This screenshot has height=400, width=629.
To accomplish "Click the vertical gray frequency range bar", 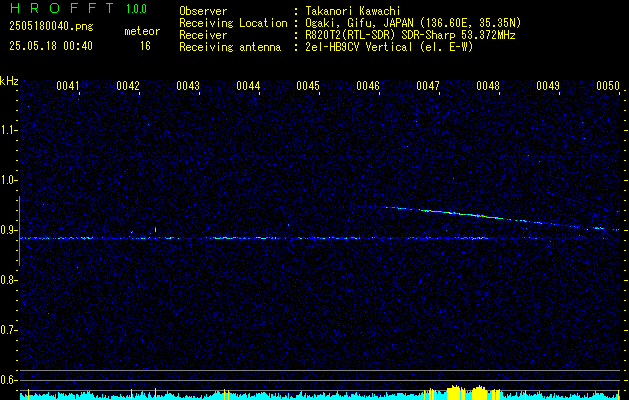I will (x=19, y=231).
